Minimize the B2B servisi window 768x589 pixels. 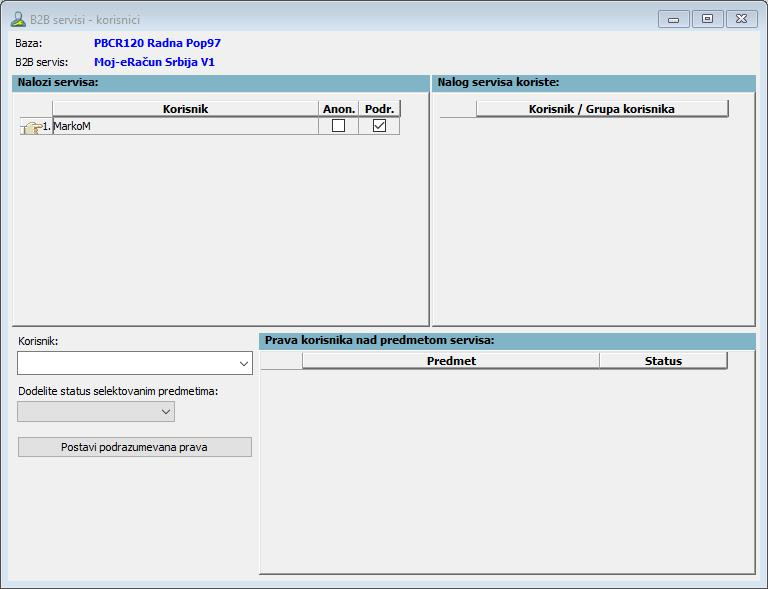pyautogui.click(x=673, y=19)
